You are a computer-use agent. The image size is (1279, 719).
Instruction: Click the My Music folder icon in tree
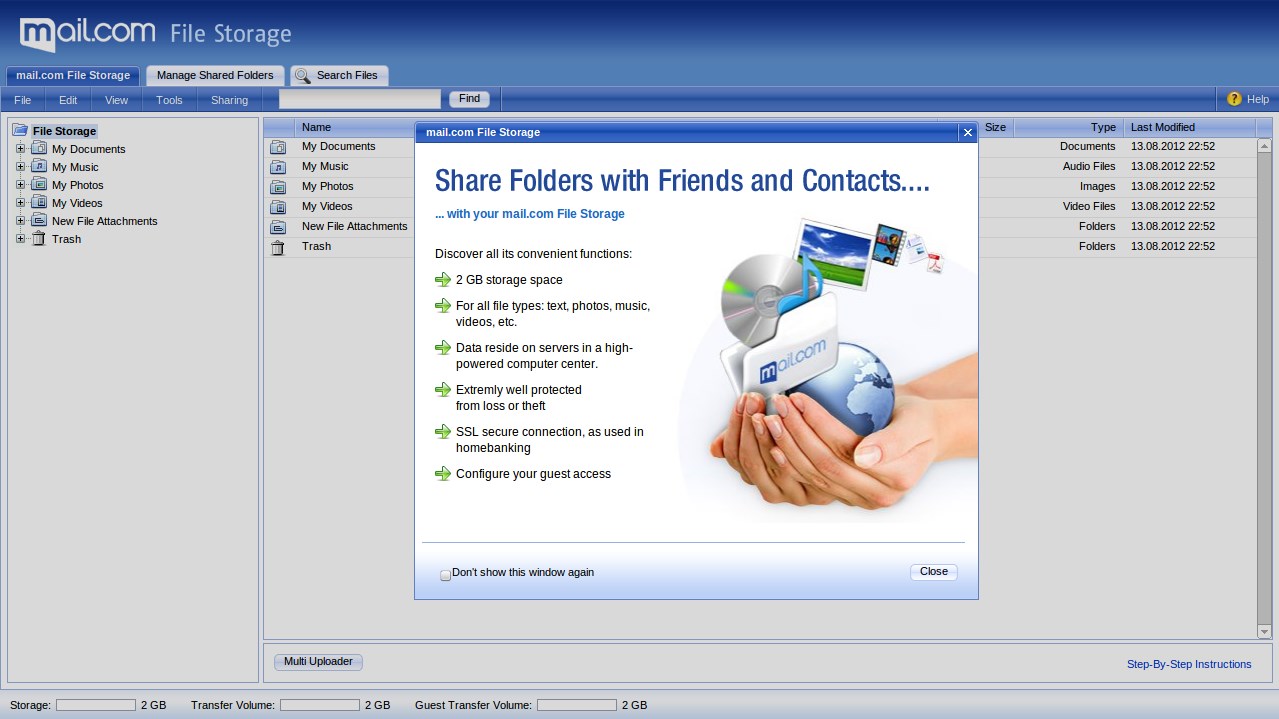point(39,167)
